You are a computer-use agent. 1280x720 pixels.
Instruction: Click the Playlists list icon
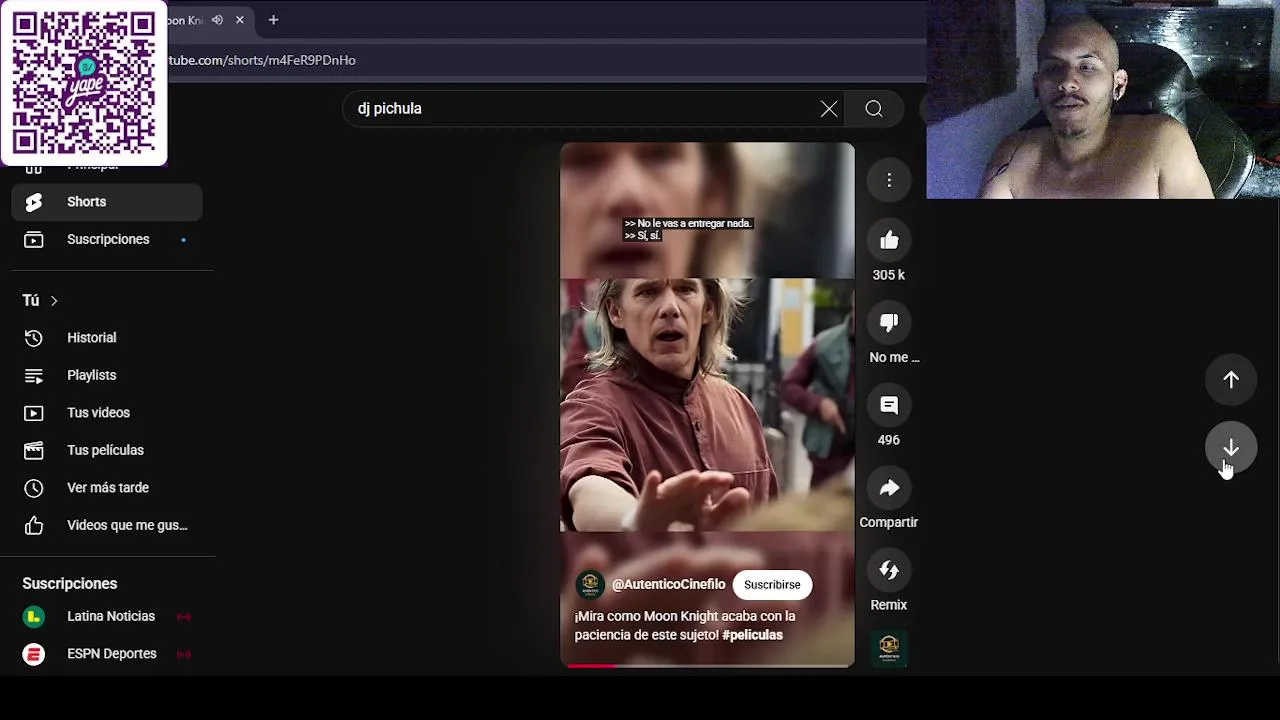[x=34, y=376]
